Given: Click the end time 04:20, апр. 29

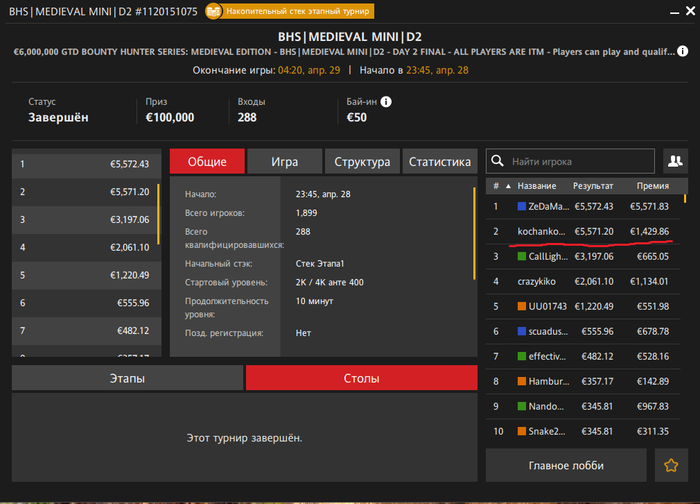Looking at the screenshot, I should (309, 70).
